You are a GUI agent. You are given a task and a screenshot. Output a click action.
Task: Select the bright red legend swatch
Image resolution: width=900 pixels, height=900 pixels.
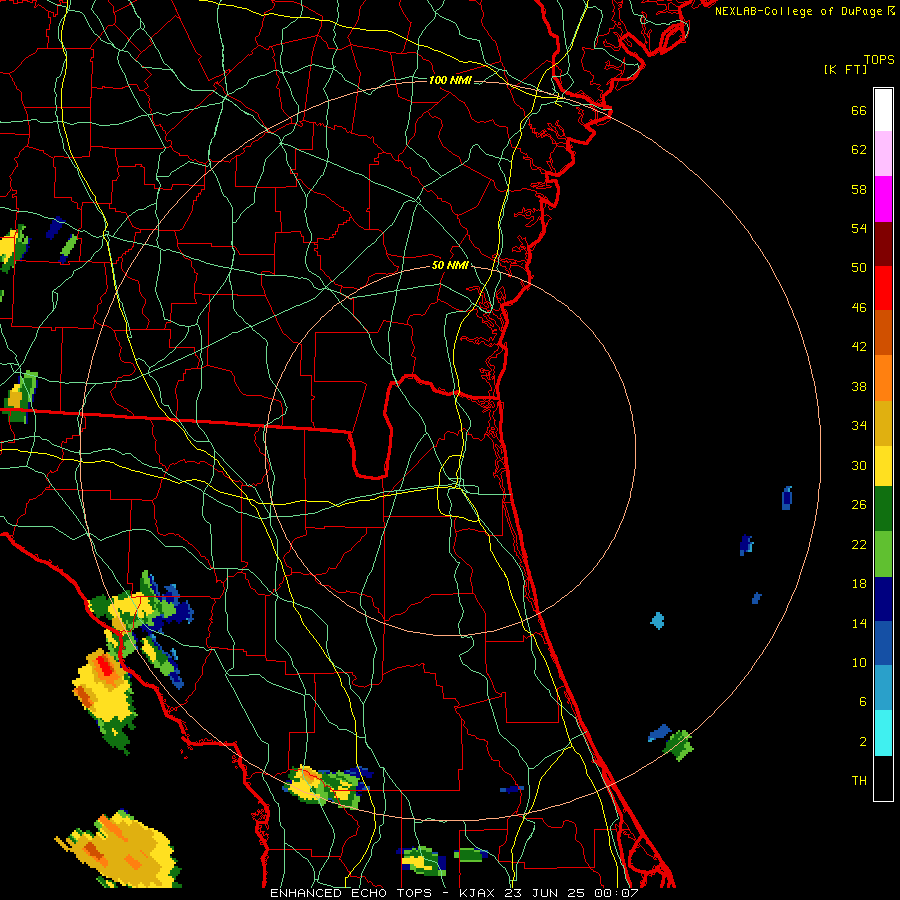tap(883, 288)
